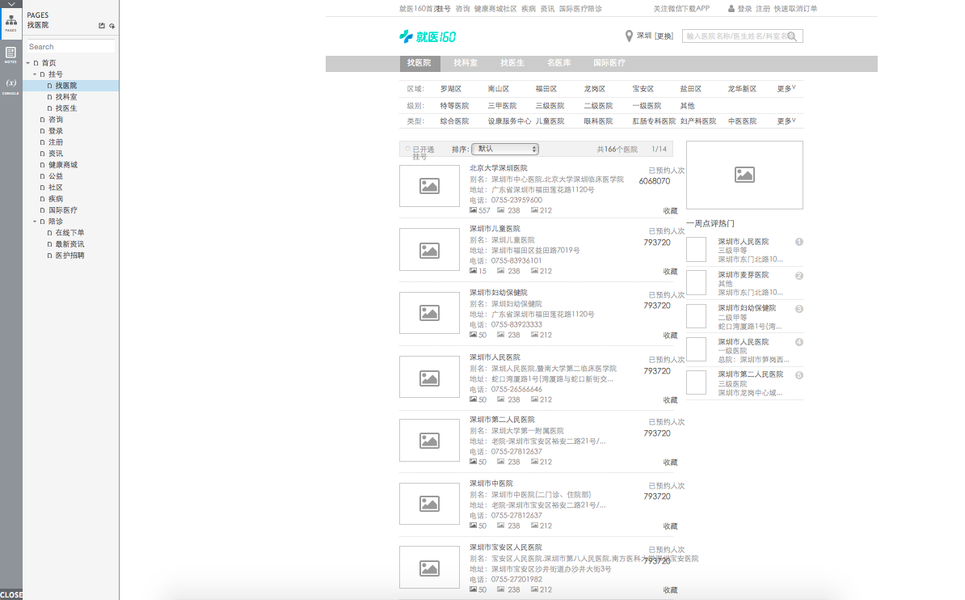
Task: Click the first small icon in PAGES header
Action: coord(102,26)
